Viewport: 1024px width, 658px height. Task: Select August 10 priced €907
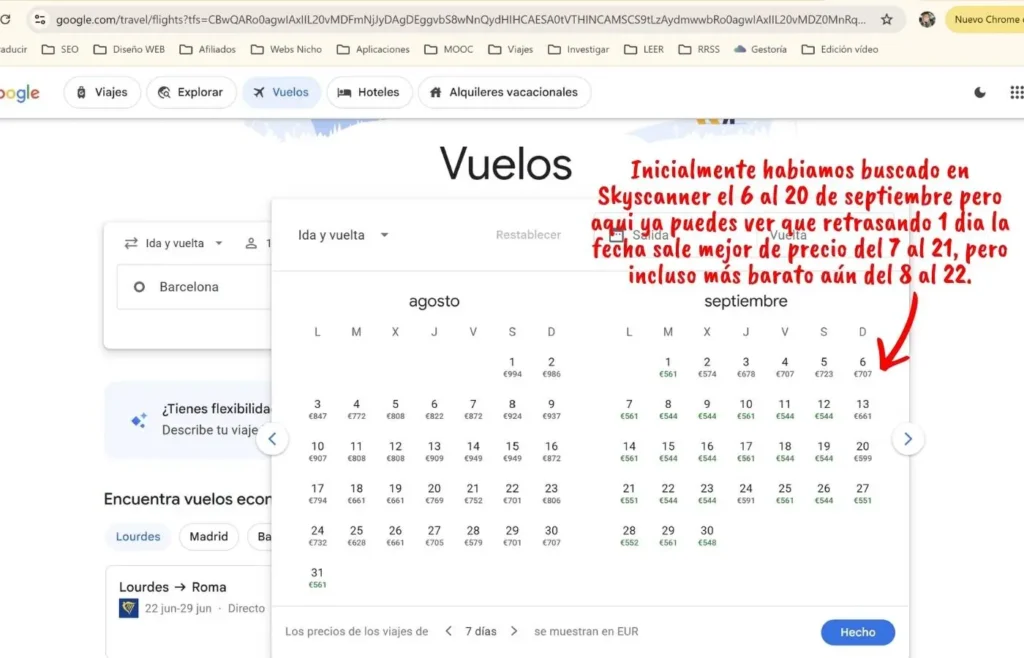point(317,452)
